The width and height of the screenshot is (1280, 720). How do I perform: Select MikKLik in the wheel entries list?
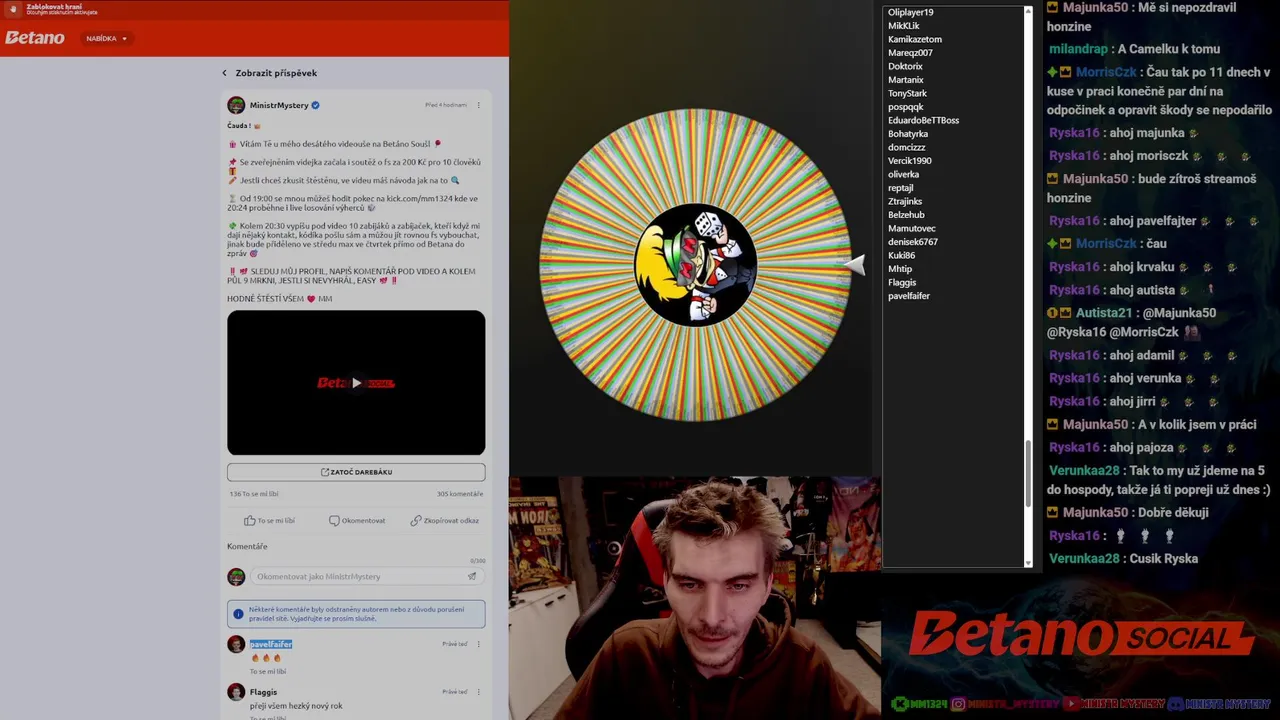904,26
